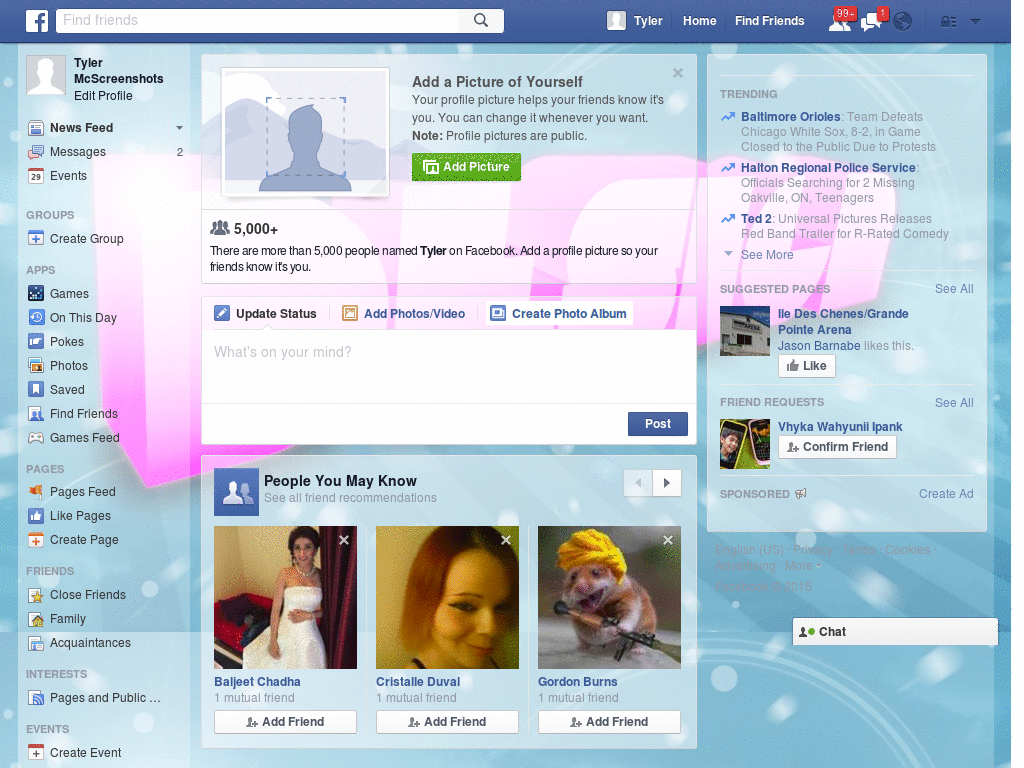Click the Create Ad link
This screenshot has height=768, width=1024.
tap(946, 494)
